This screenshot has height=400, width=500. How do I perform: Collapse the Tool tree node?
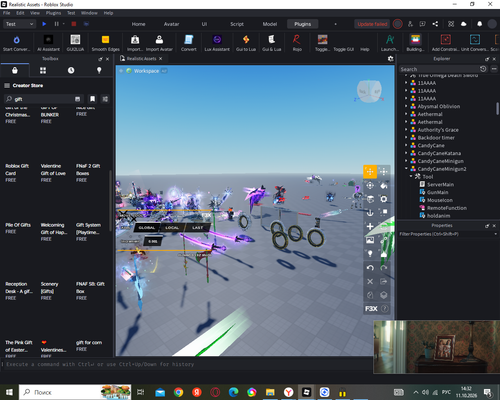point(411,176)
